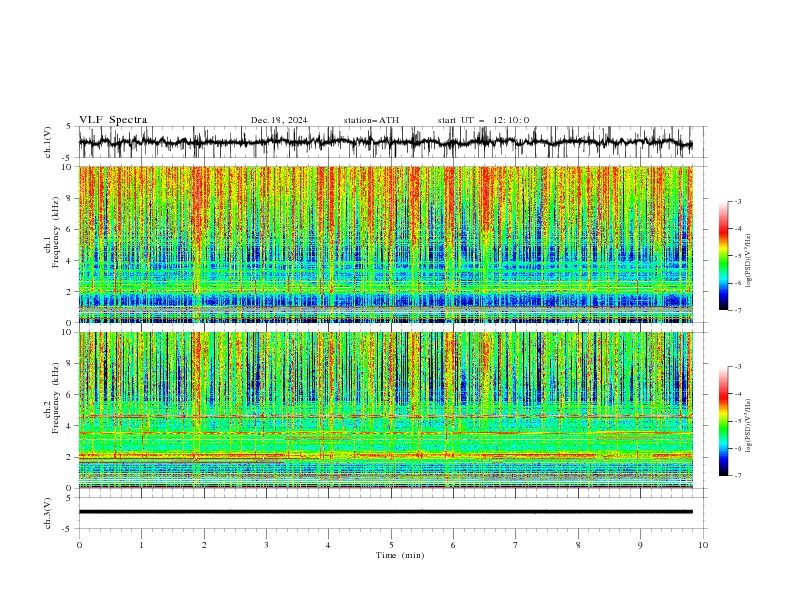
Task: Click the log(PSD) label beside ch.1 colorbar
Action: [748, 261]
